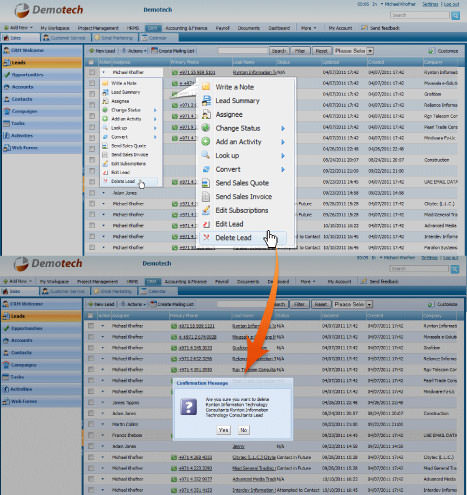Screen dimensions: 467x495
Task: Tick select-all header checkbox in upper screenshot grid
Action: click(x=91, y=62)
